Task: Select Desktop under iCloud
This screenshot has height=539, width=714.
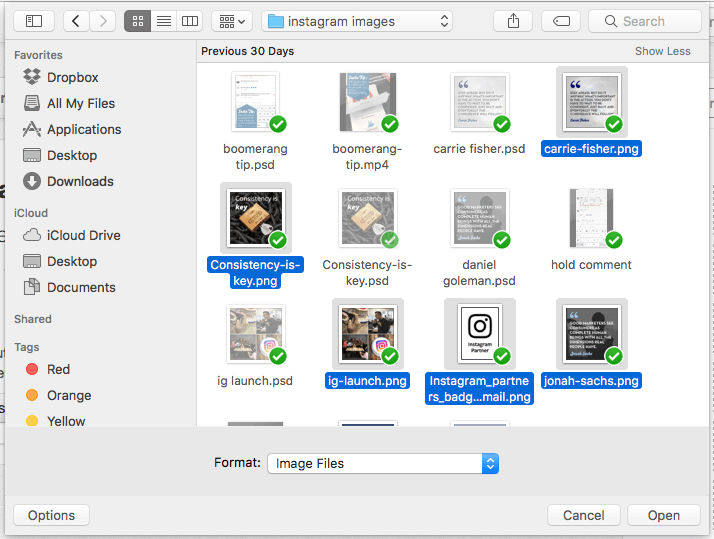Action: tap(71, 261)
